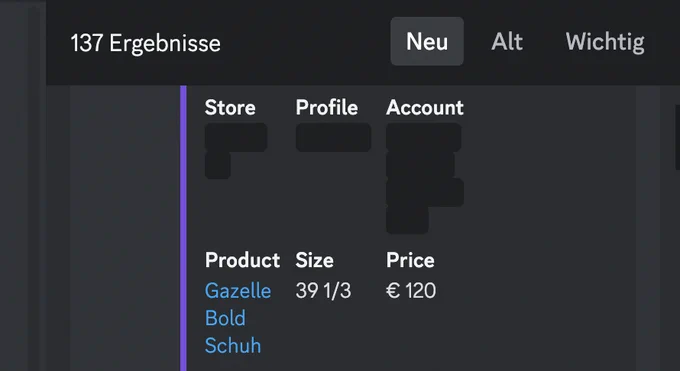Click the Profile field heading
The height and width of the screenshot is (371, 680).
[327, 108]
